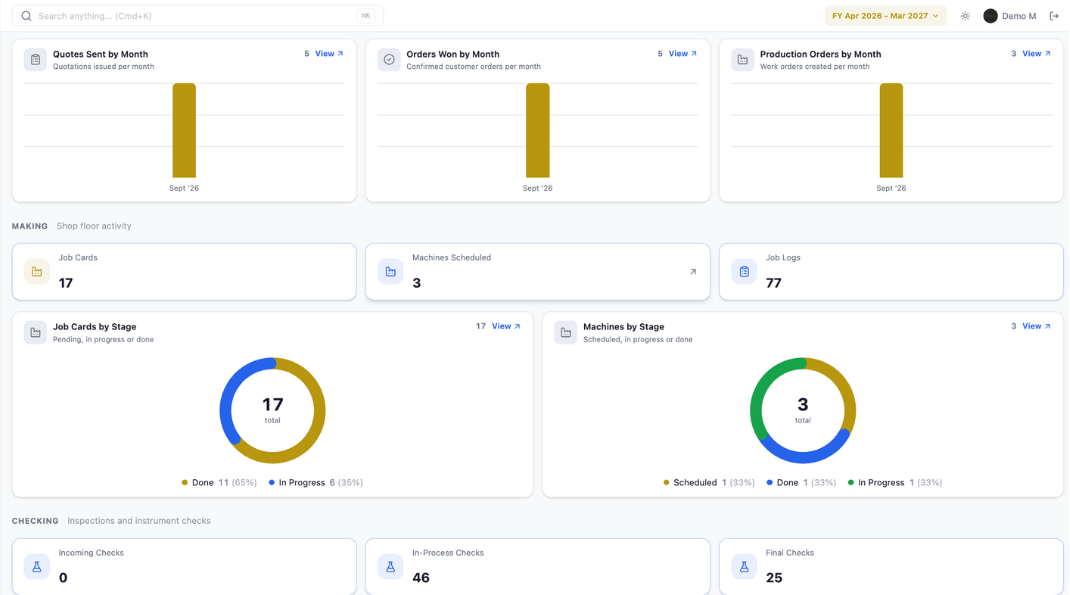Click the green In Progress legend dot for Machines
This screenshot has width=1070, height=595.
click(851, 482)
